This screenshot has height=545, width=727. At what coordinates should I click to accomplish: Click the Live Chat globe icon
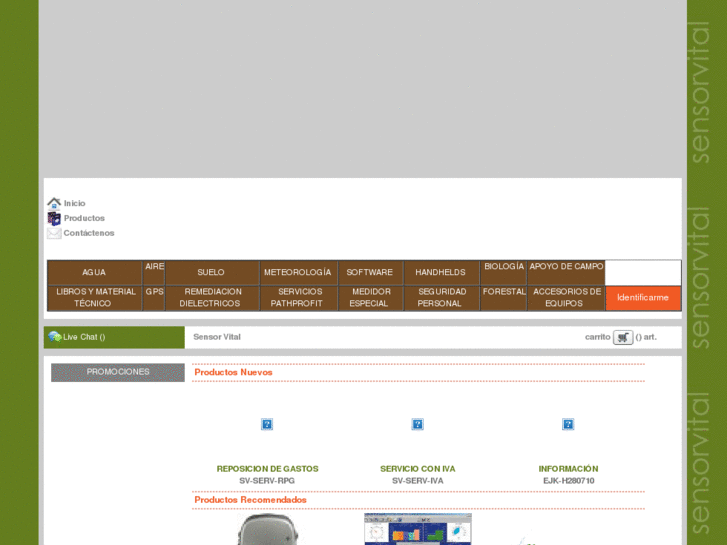coord(55,337)
